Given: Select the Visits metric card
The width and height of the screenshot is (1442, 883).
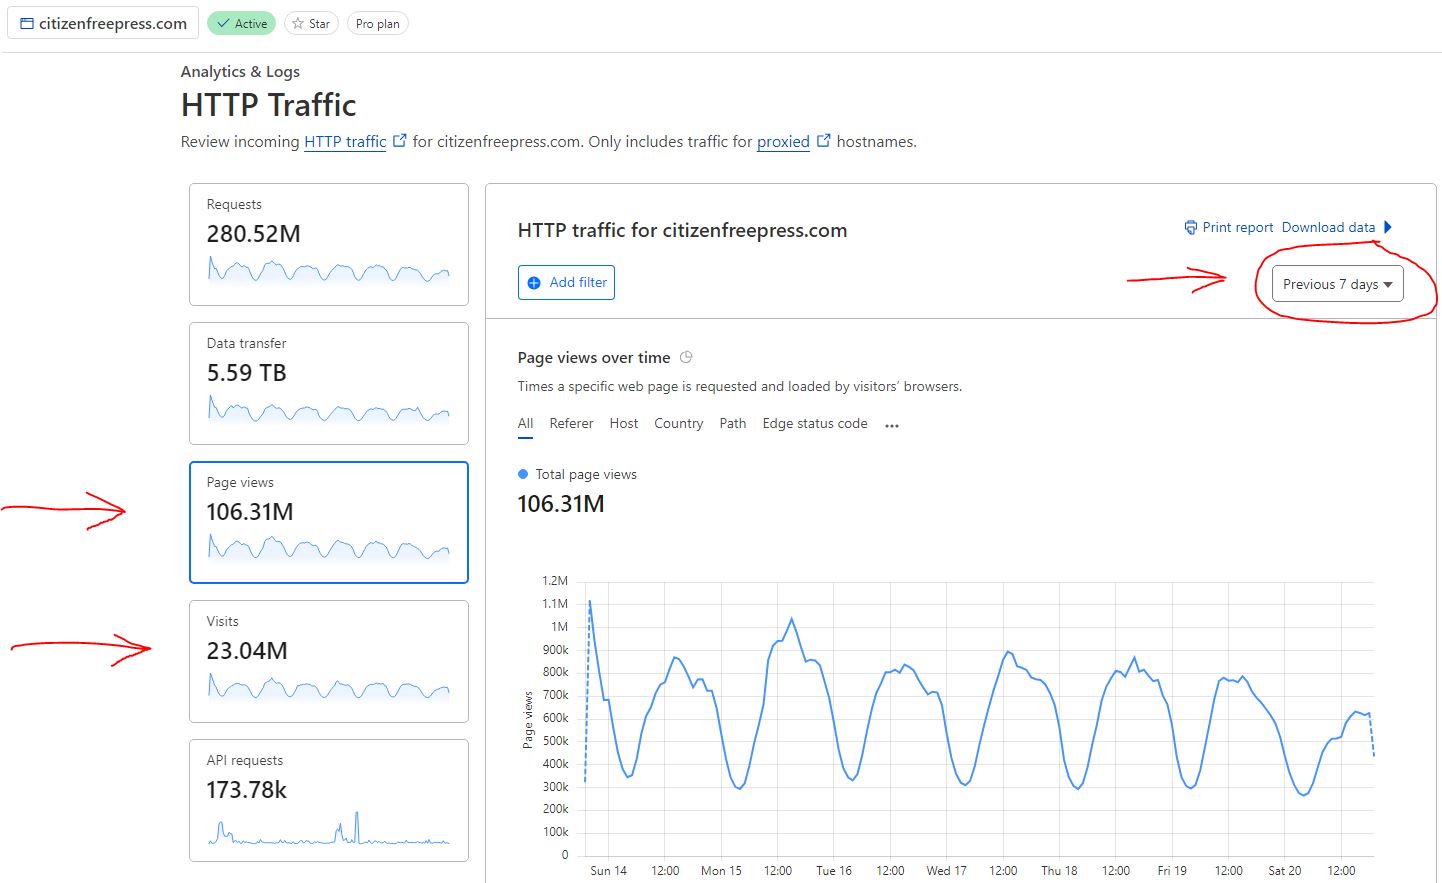Looking at the screenshot, I should coord(328,661).
